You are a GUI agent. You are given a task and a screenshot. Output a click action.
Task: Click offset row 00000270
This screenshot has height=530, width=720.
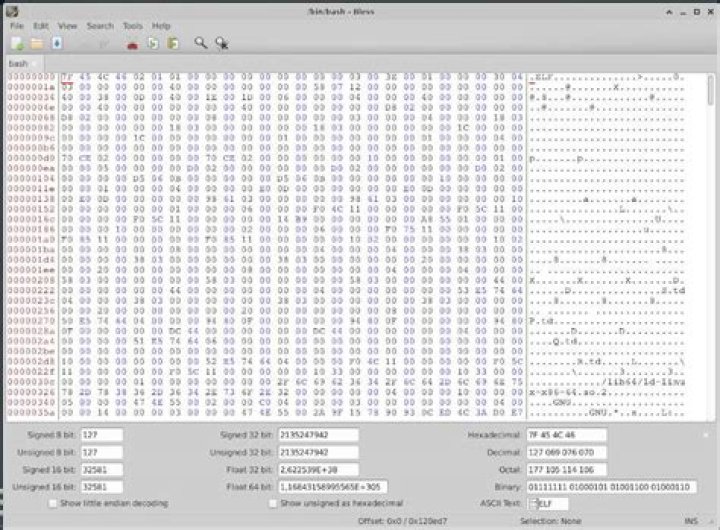coord(31,321)
